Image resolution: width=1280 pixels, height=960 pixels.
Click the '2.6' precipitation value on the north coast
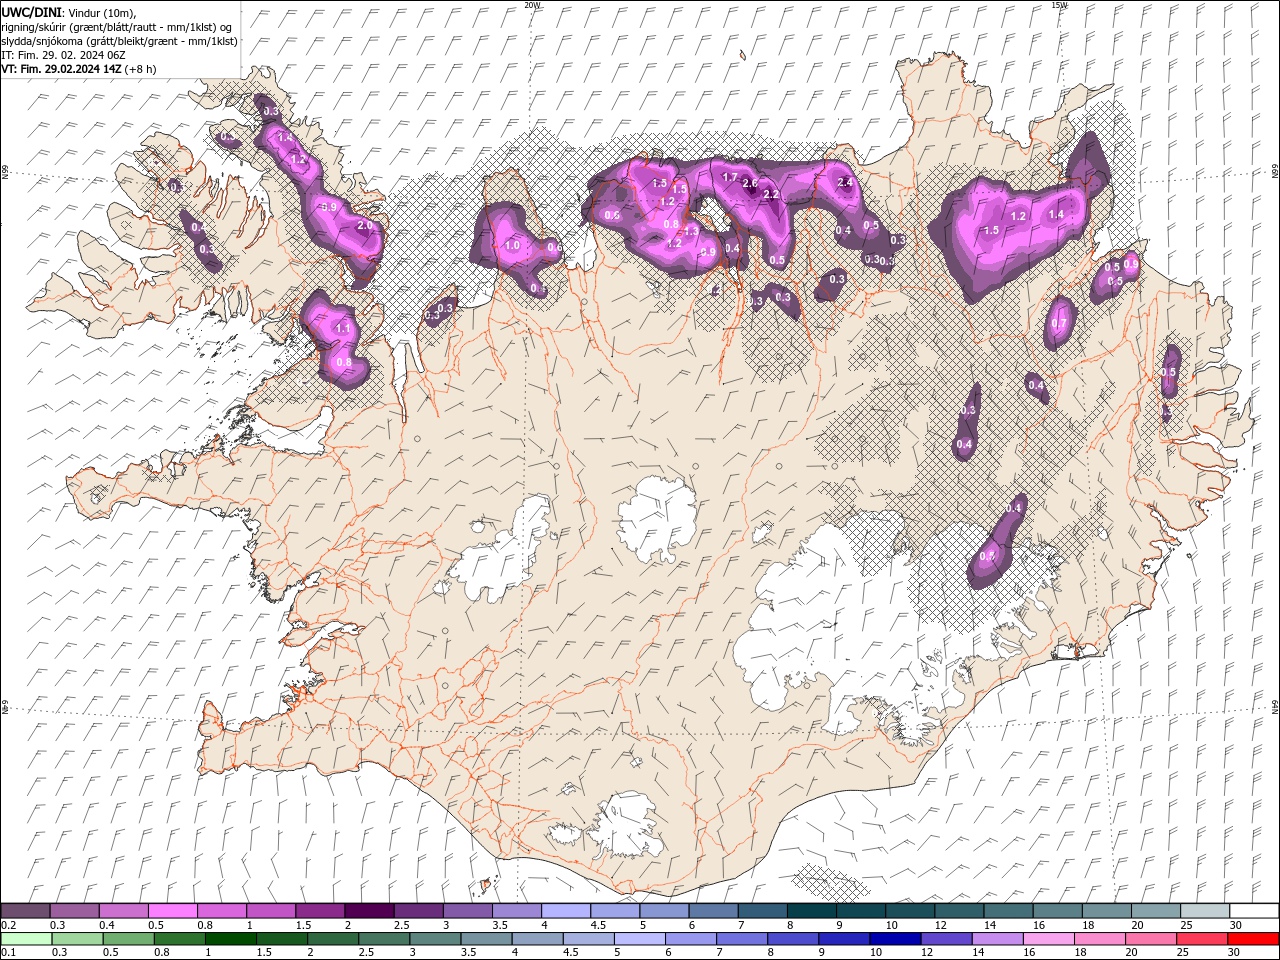749,182
